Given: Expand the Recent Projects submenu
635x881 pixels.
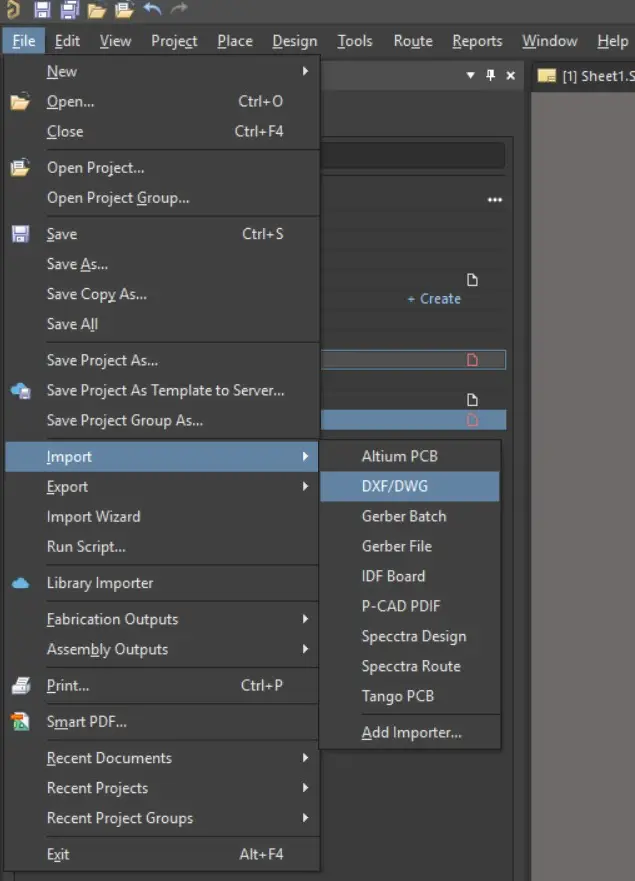Looking at the screenshot, I should coord(306,788).
